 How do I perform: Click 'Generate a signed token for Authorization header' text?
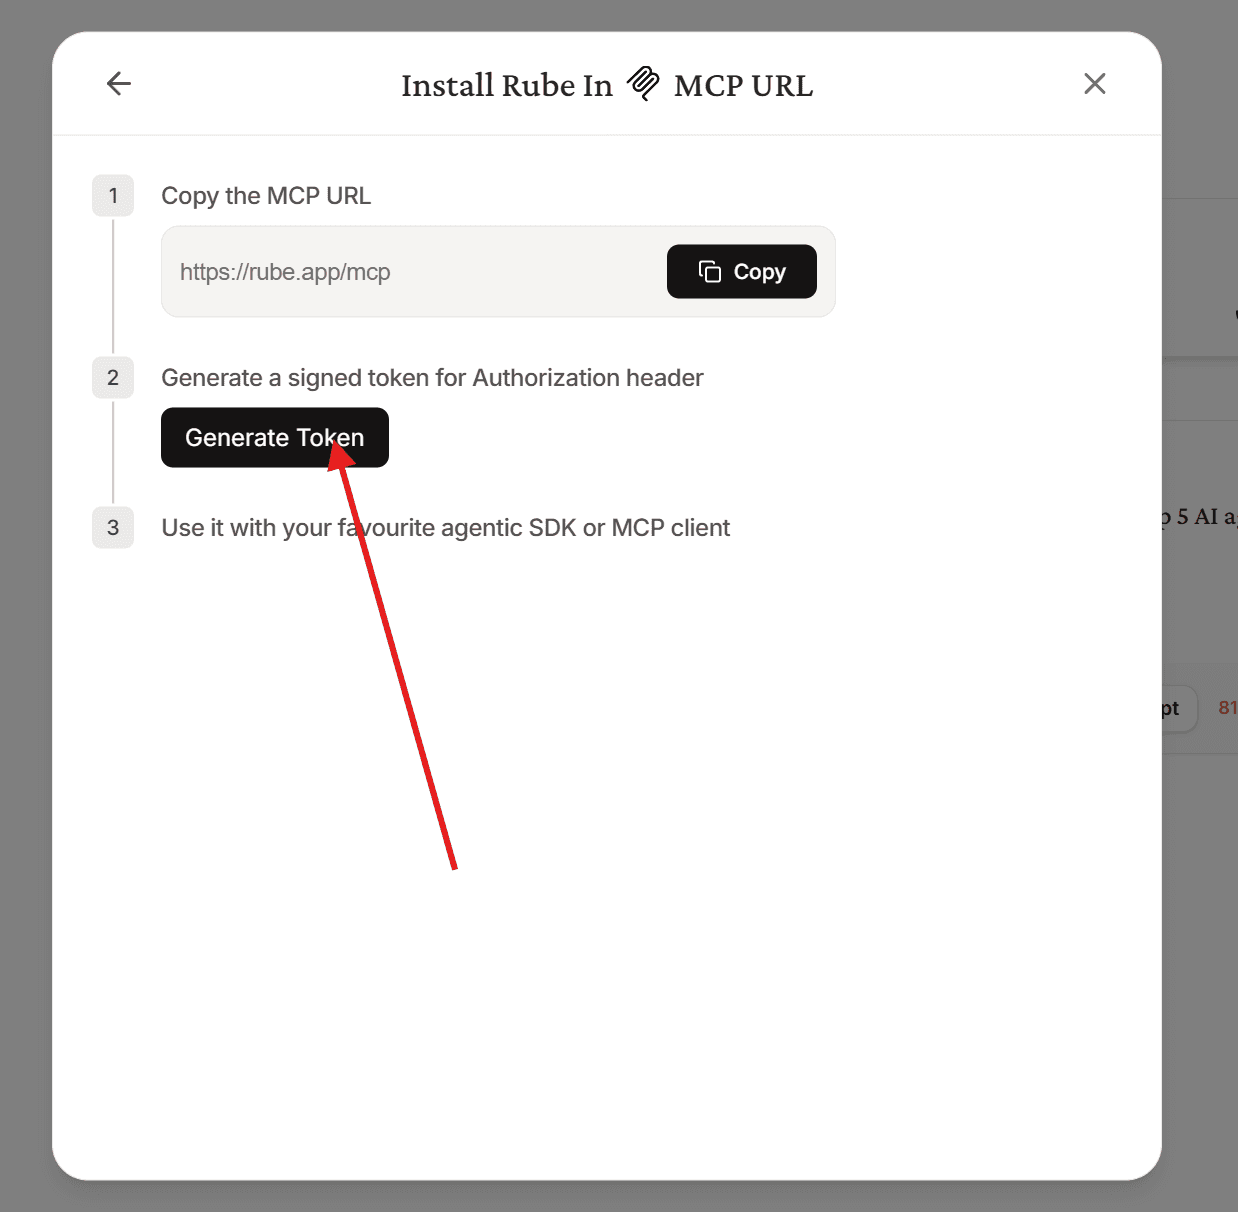point(432,378)
